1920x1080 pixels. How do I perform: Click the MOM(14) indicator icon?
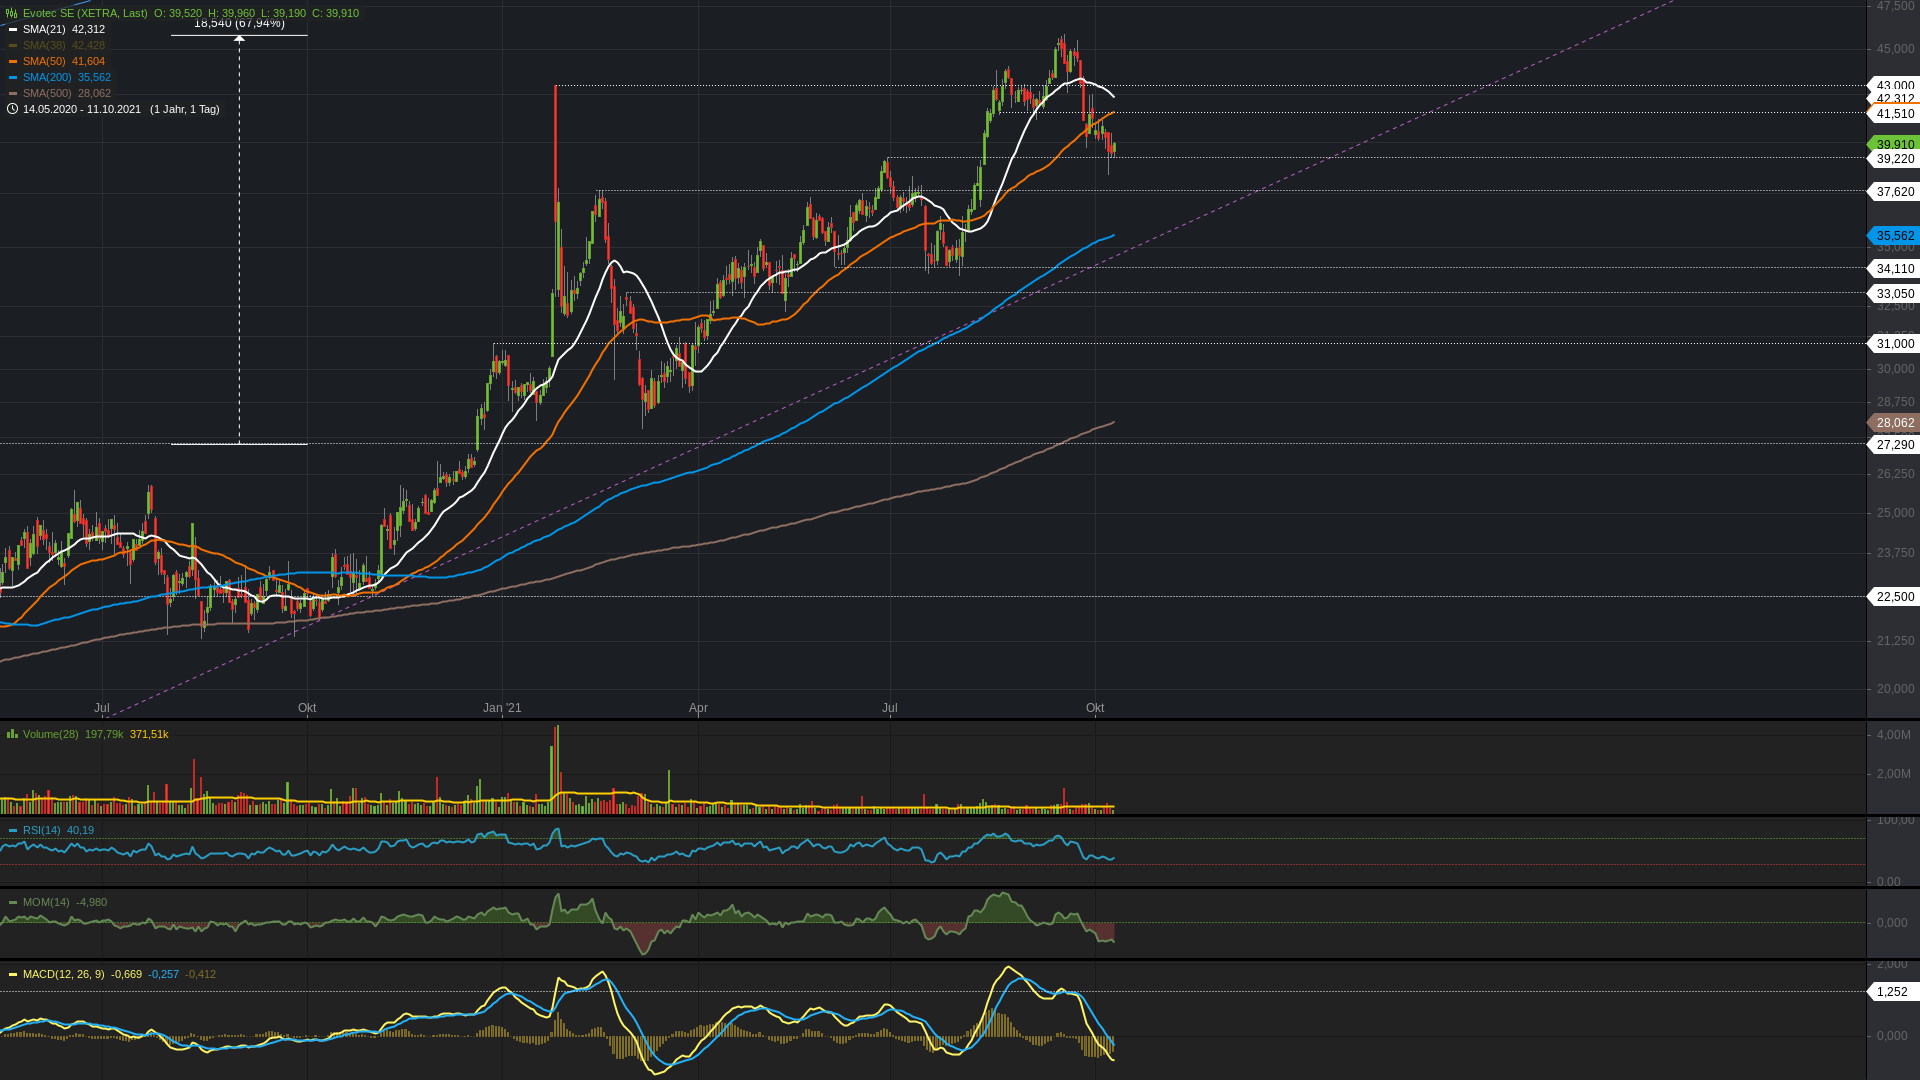click(13, 902)
